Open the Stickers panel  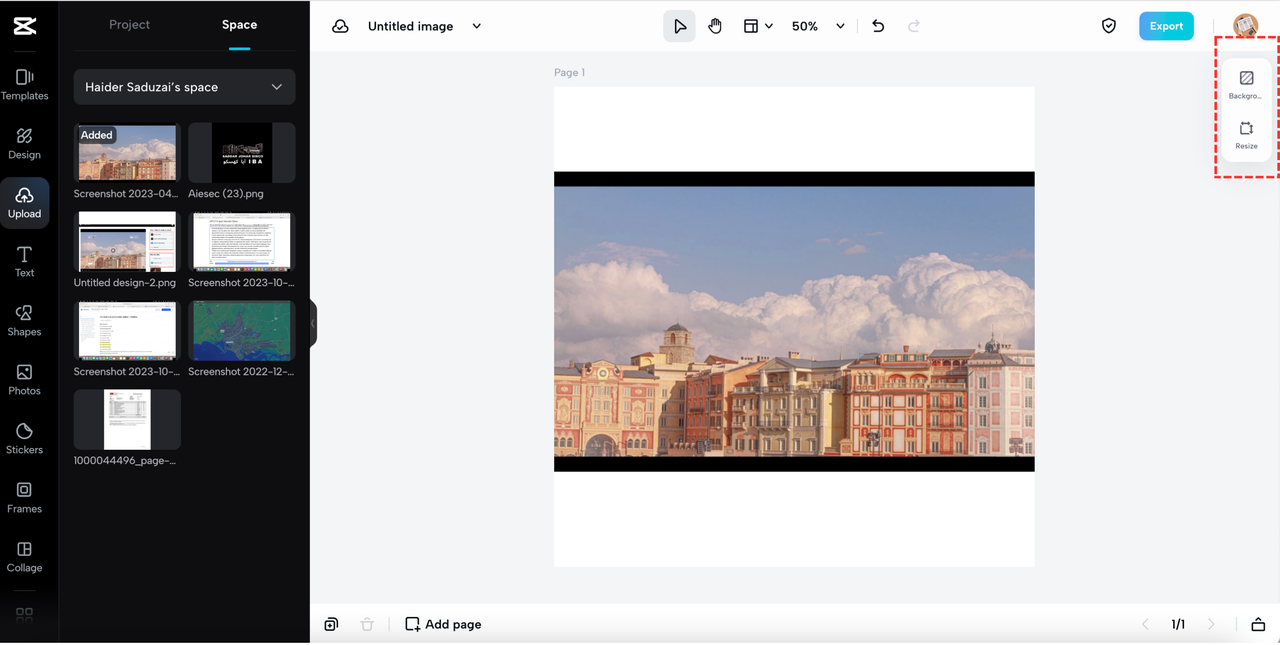[24, 438]
